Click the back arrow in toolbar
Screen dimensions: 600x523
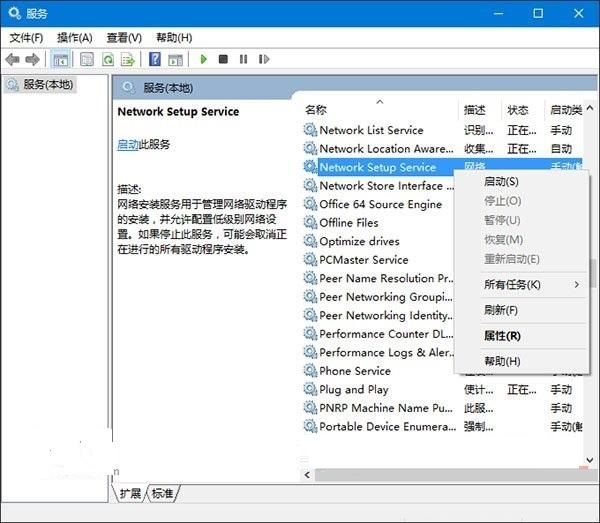coord(13,60)
